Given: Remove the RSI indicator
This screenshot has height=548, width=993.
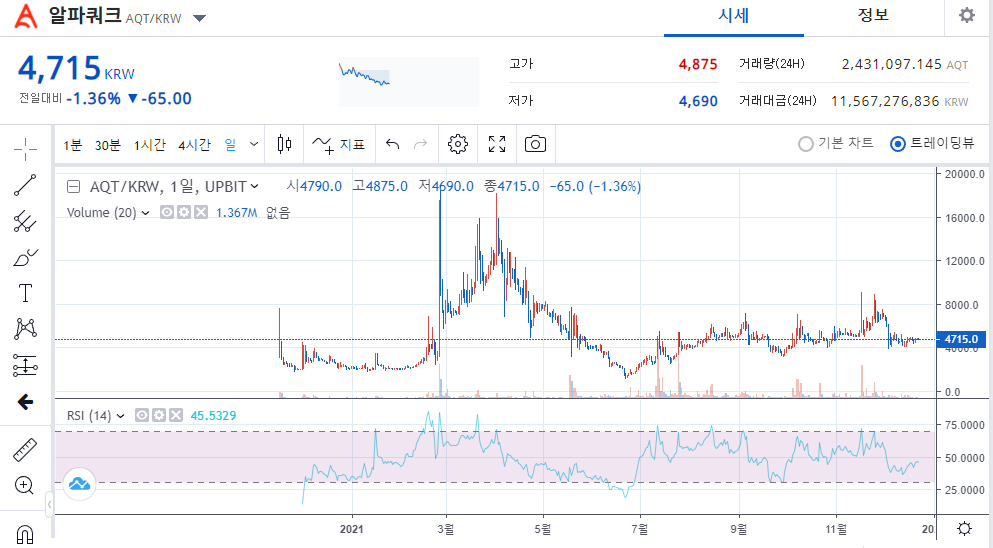Looking at the screenshot, I should pyautogui.click(x=176, y=416).
